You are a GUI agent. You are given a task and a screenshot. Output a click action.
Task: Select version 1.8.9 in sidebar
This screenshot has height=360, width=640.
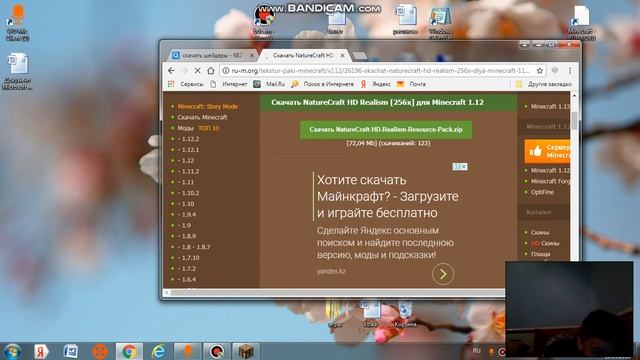(x=187, y=236)
